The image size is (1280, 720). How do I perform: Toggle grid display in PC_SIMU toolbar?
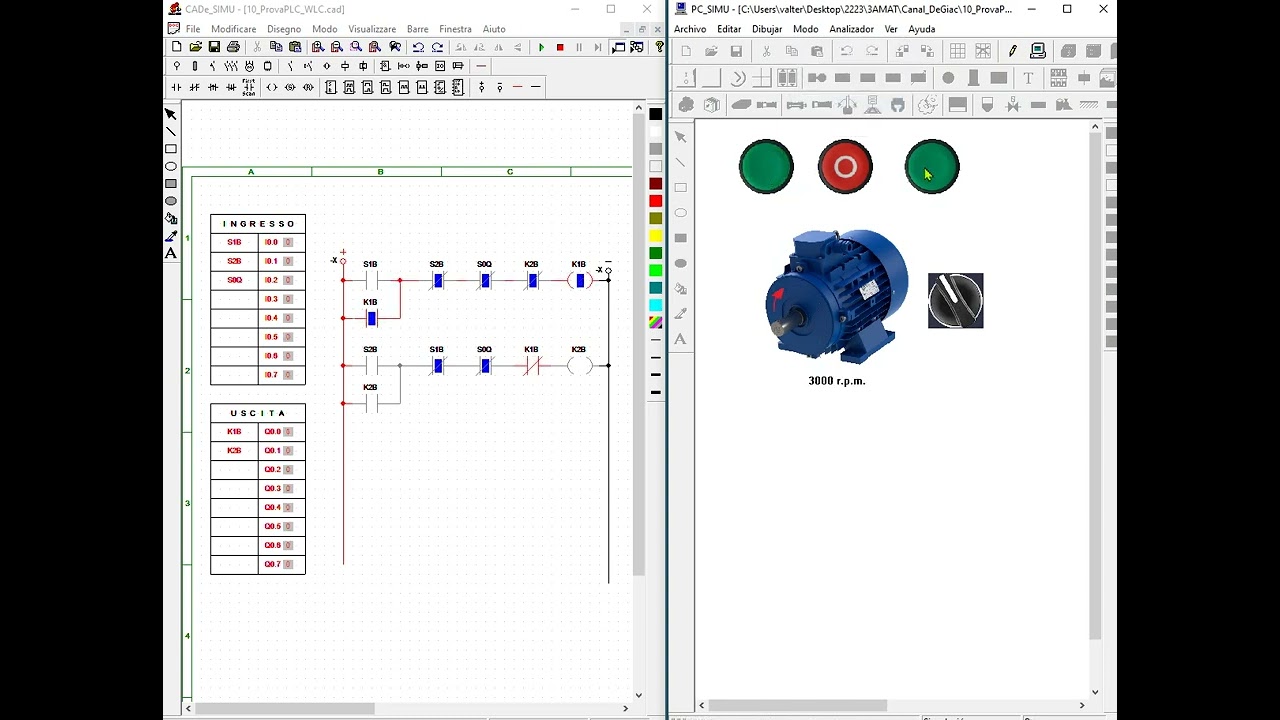pyautogui.click(x=958, y=51)
